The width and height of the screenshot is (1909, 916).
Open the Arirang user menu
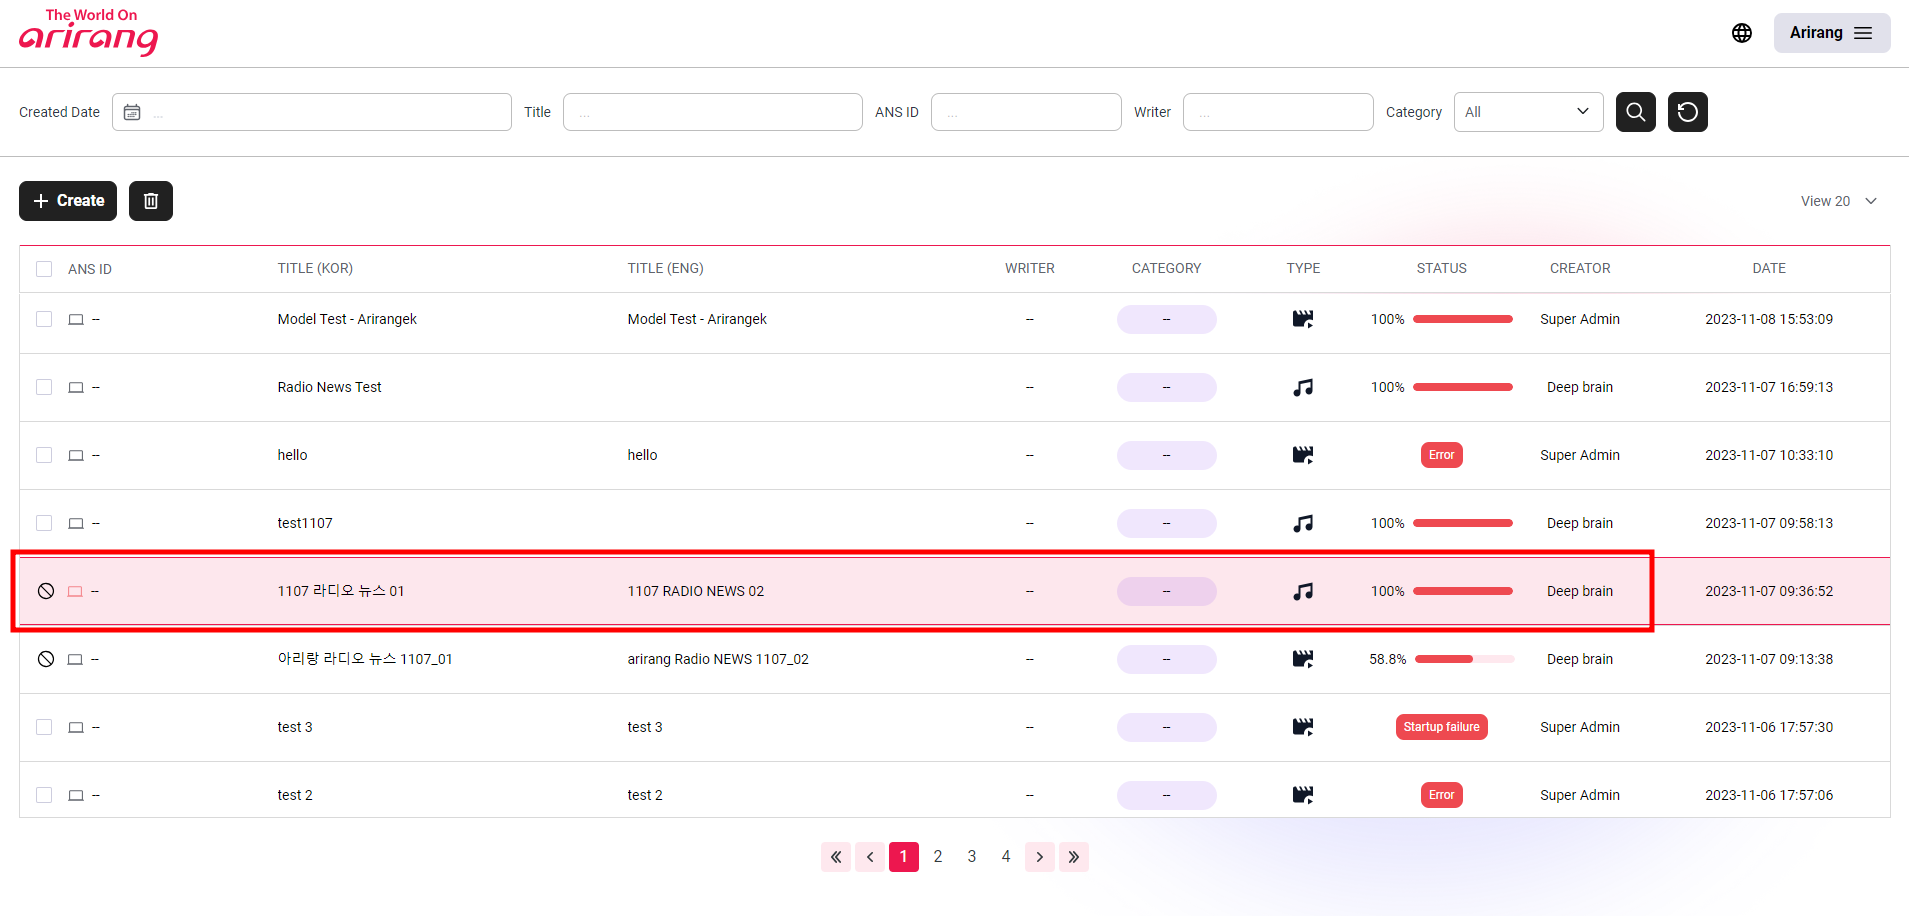[x=1831, y=33]
